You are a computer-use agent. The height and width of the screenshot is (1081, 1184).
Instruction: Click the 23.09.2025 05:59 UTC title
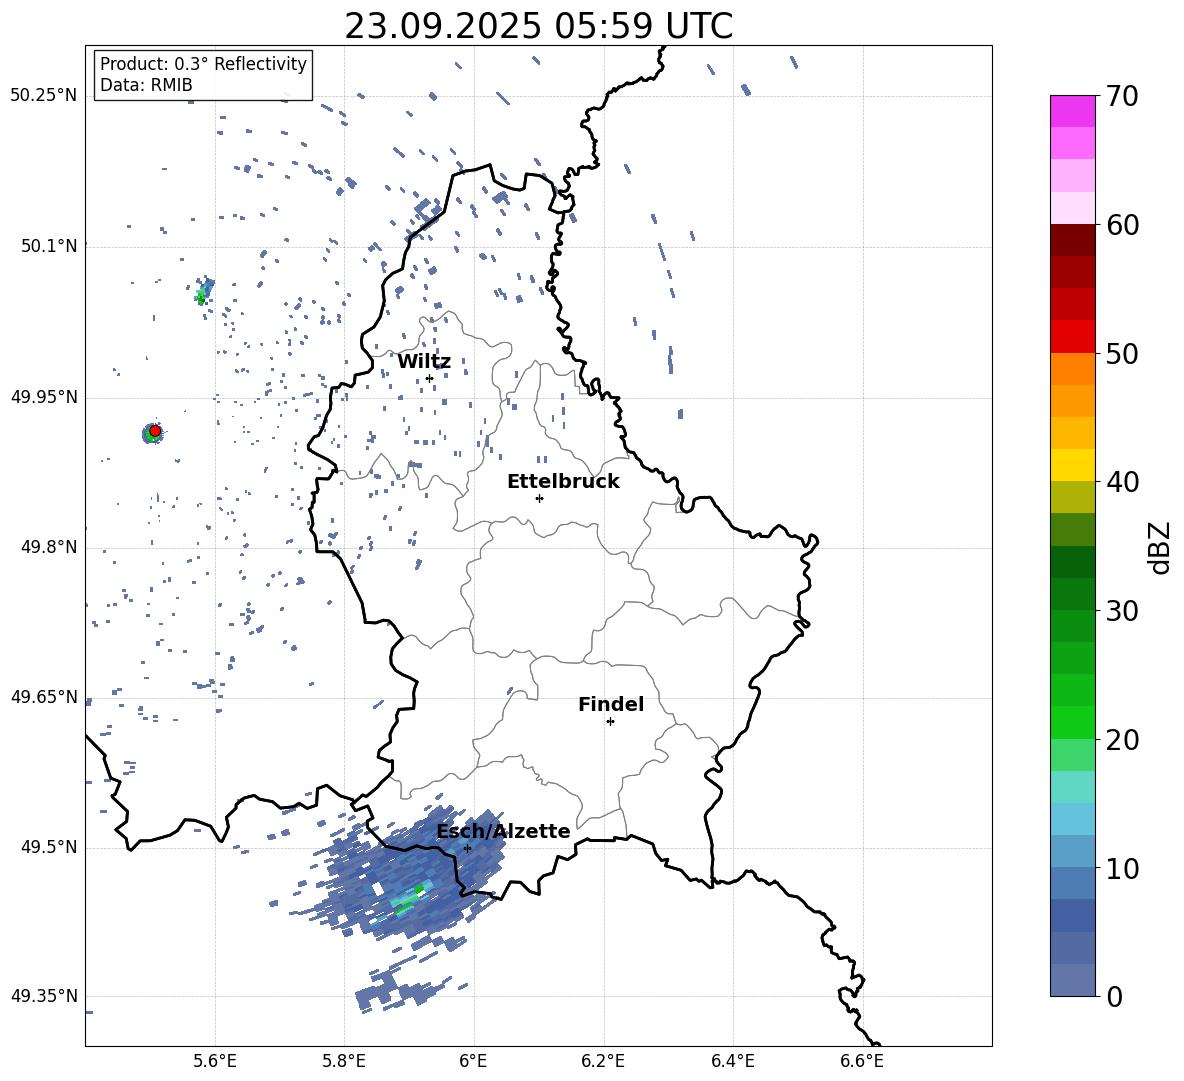(x=538, y=26)
